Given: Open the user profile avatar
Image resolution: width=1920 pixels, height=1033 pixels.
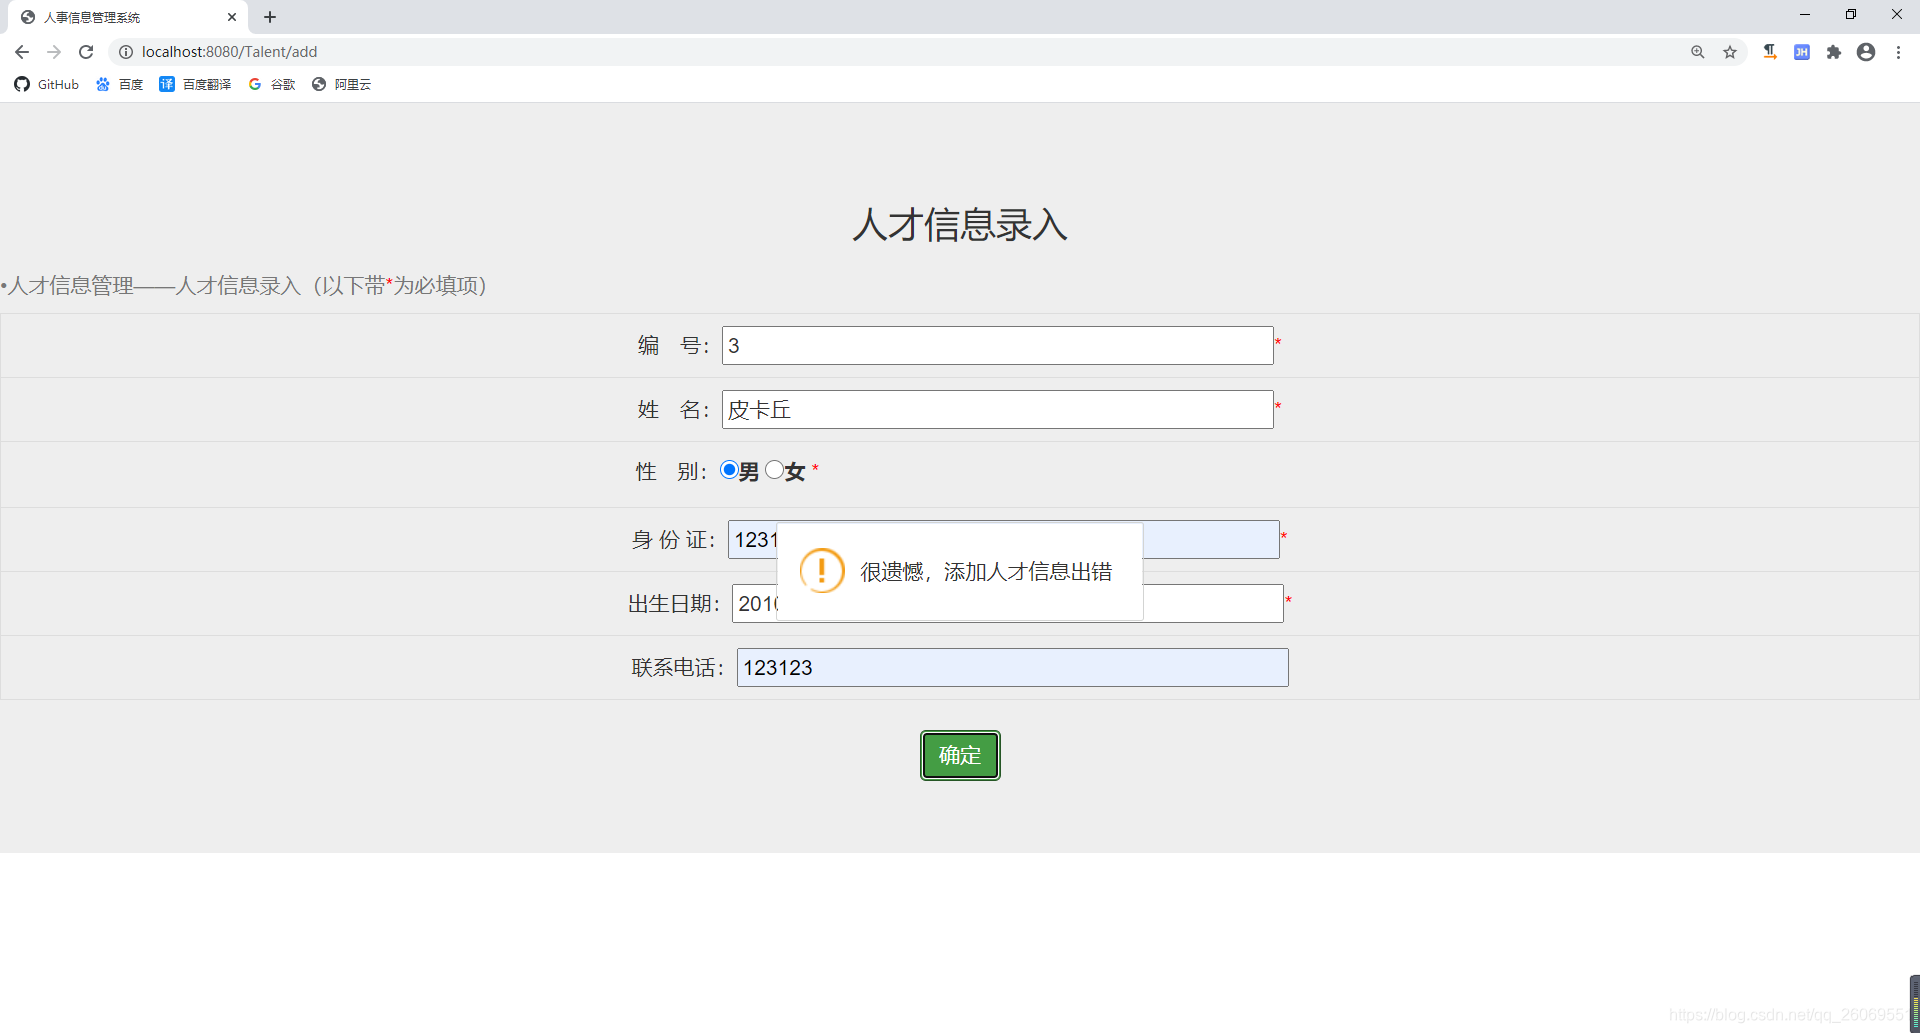Looking at the screenshot, I should pyautogui.click(x=1866, y=52).
